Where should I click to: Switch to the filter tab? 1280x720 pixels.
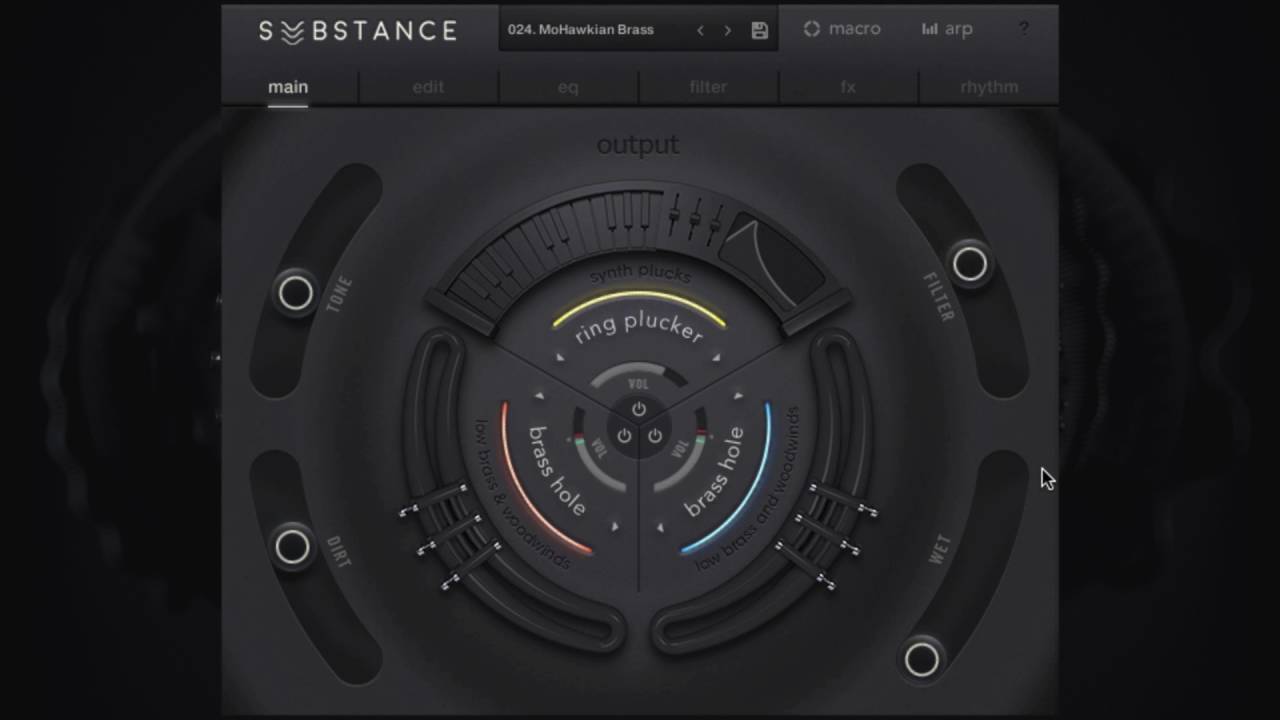(708, 87)
